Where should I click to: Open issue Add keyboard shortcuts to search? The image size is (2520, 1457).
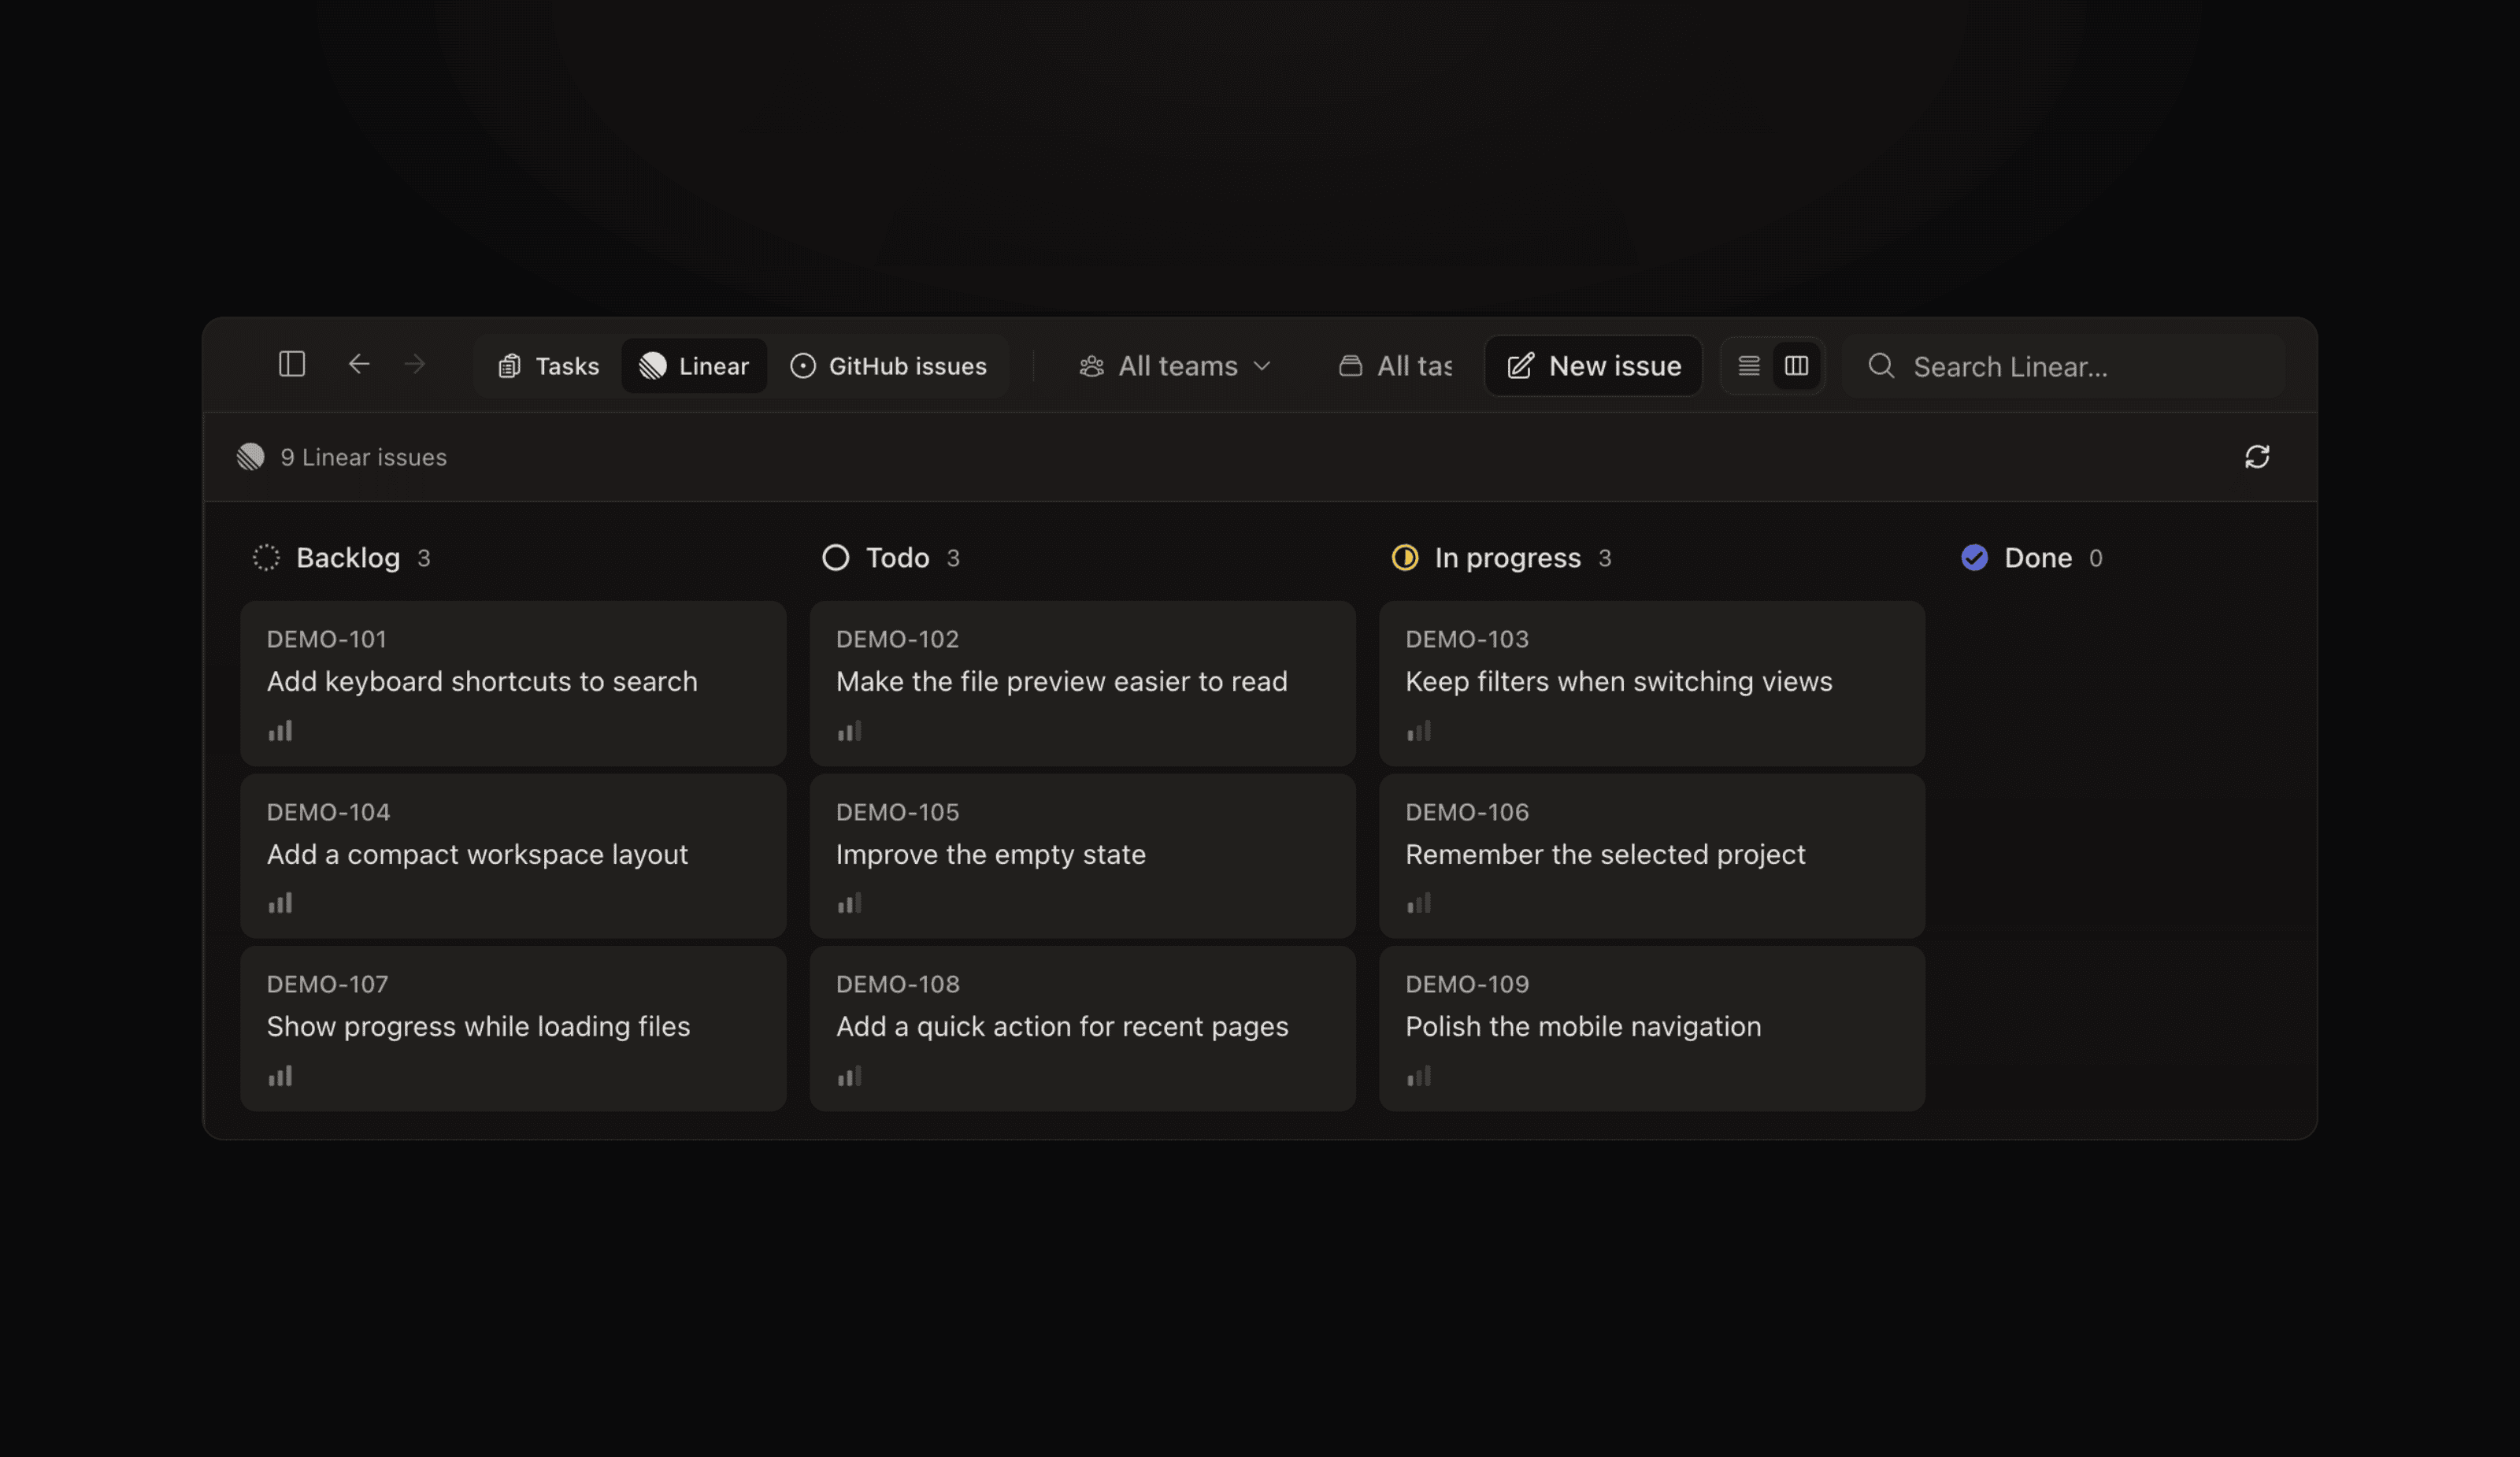coord(513,684)
